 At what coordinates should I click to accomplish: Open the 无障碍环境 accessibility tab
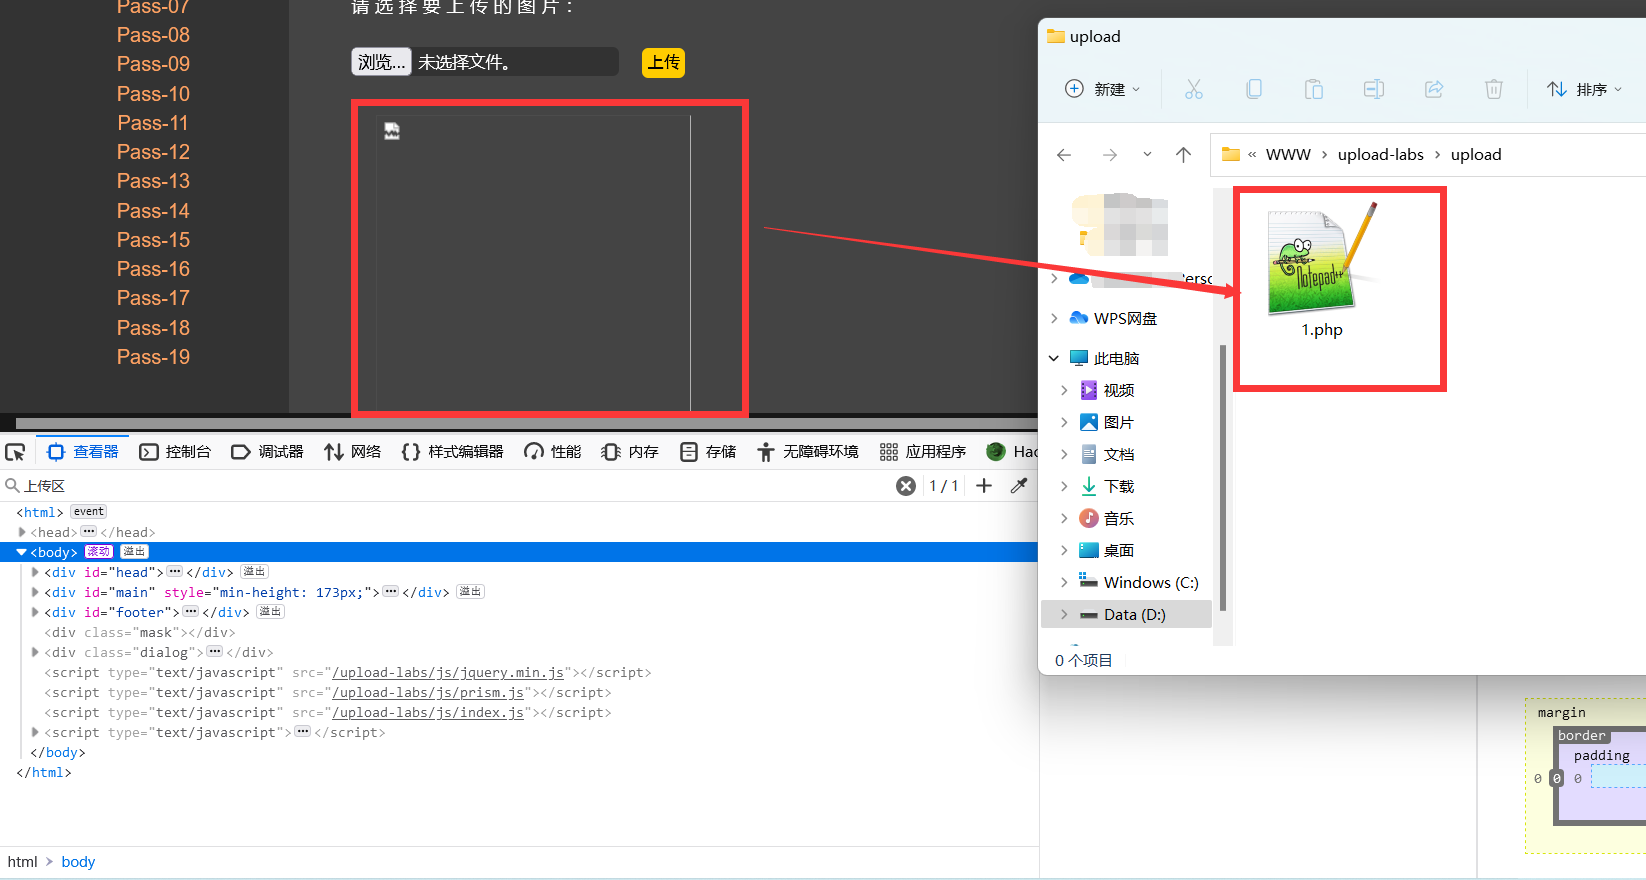808,452
